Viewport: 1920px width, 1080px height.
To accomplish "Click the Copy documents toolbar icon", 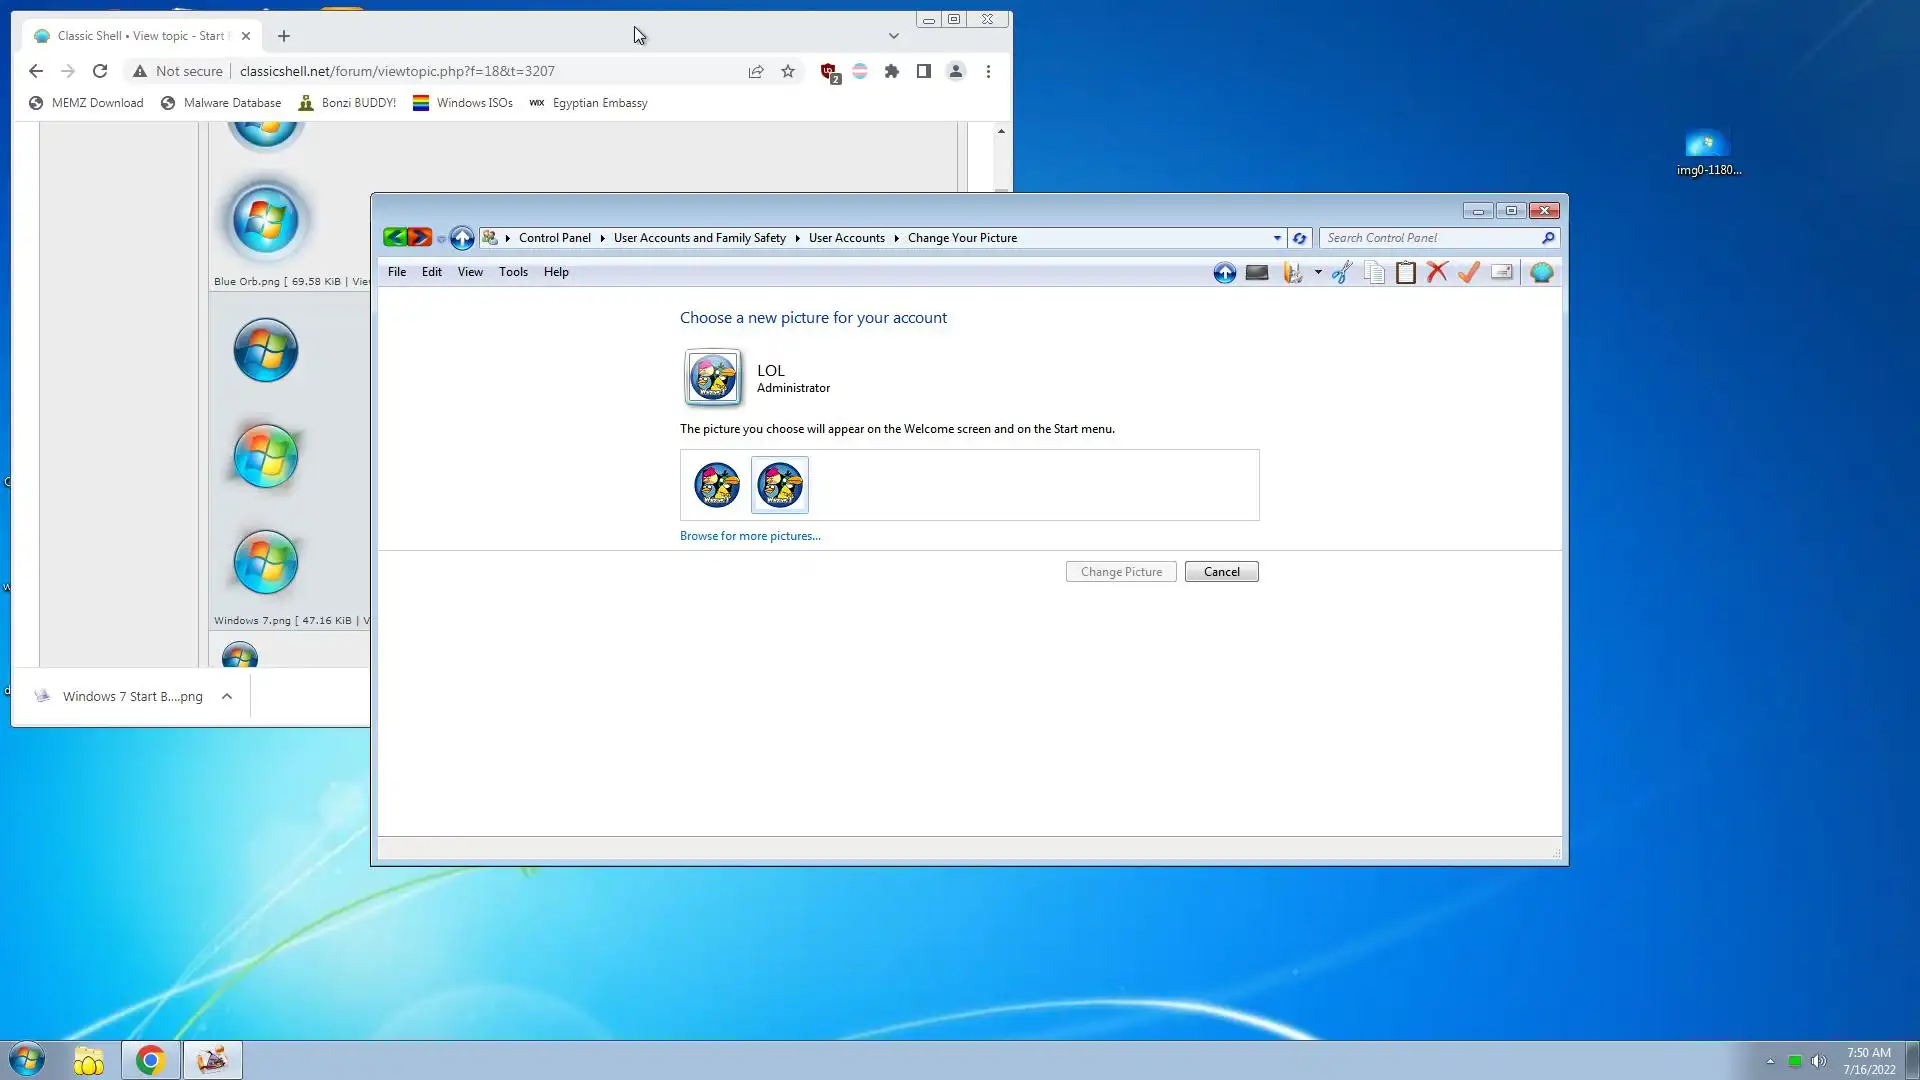I will click(1374, 272).
